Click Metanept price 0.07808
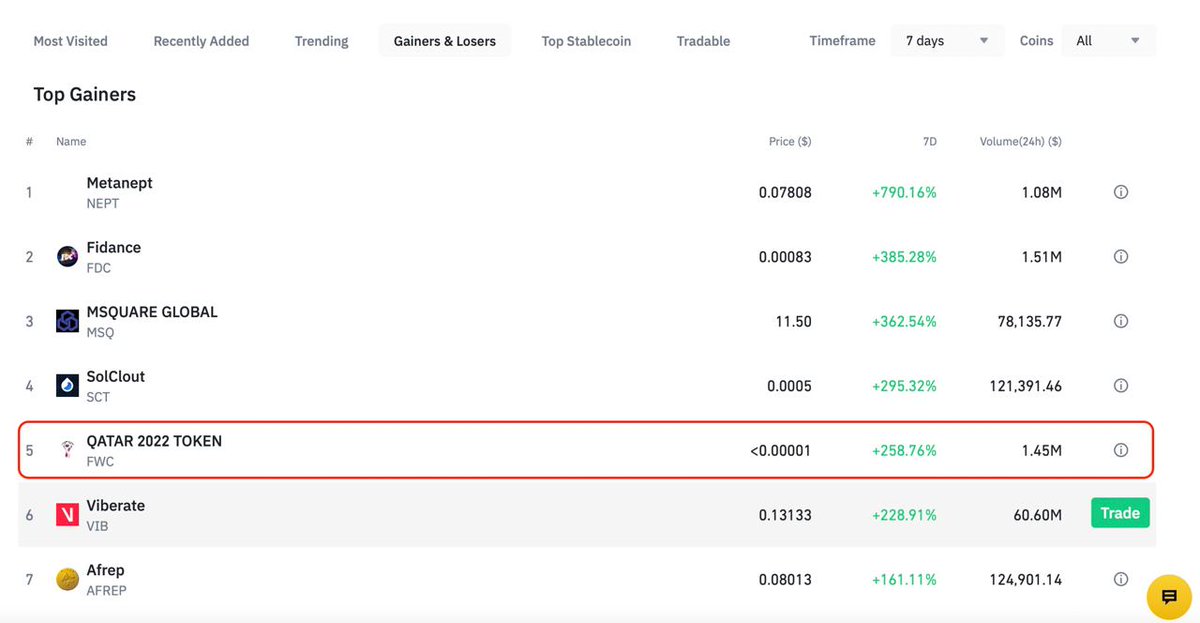Viewport: 1200px width, 623px height. pos(785,192)
